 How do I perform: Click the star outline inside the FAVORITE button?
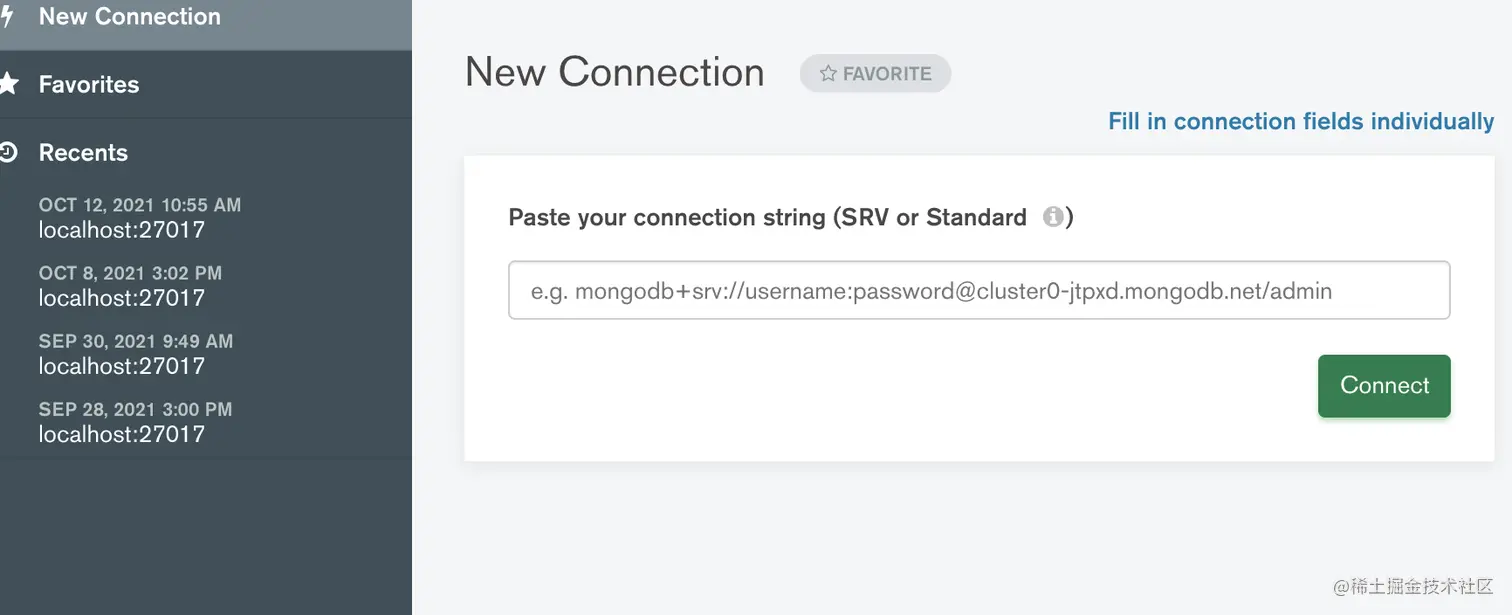(x=828, y=74)
